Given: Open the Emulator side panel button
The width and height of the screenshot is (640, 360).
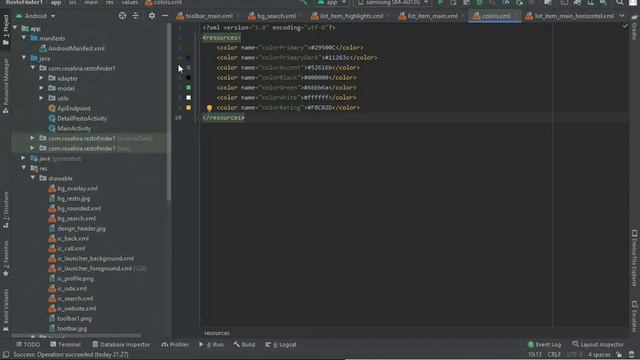Looking at the screenshot, I should coord(634,317).
